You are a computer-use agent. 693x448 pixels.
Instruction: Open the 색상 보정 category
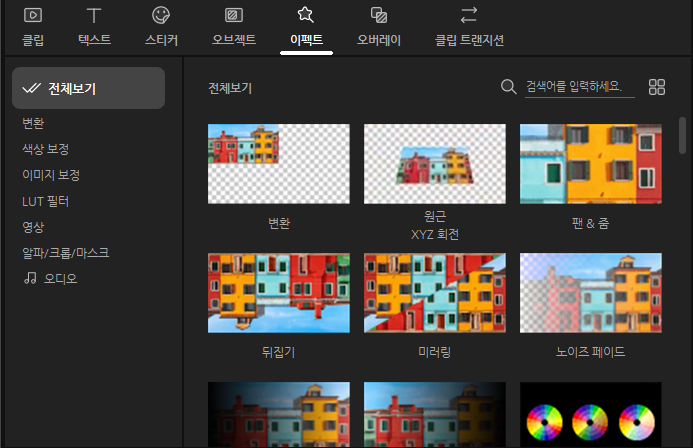(45, 149)
